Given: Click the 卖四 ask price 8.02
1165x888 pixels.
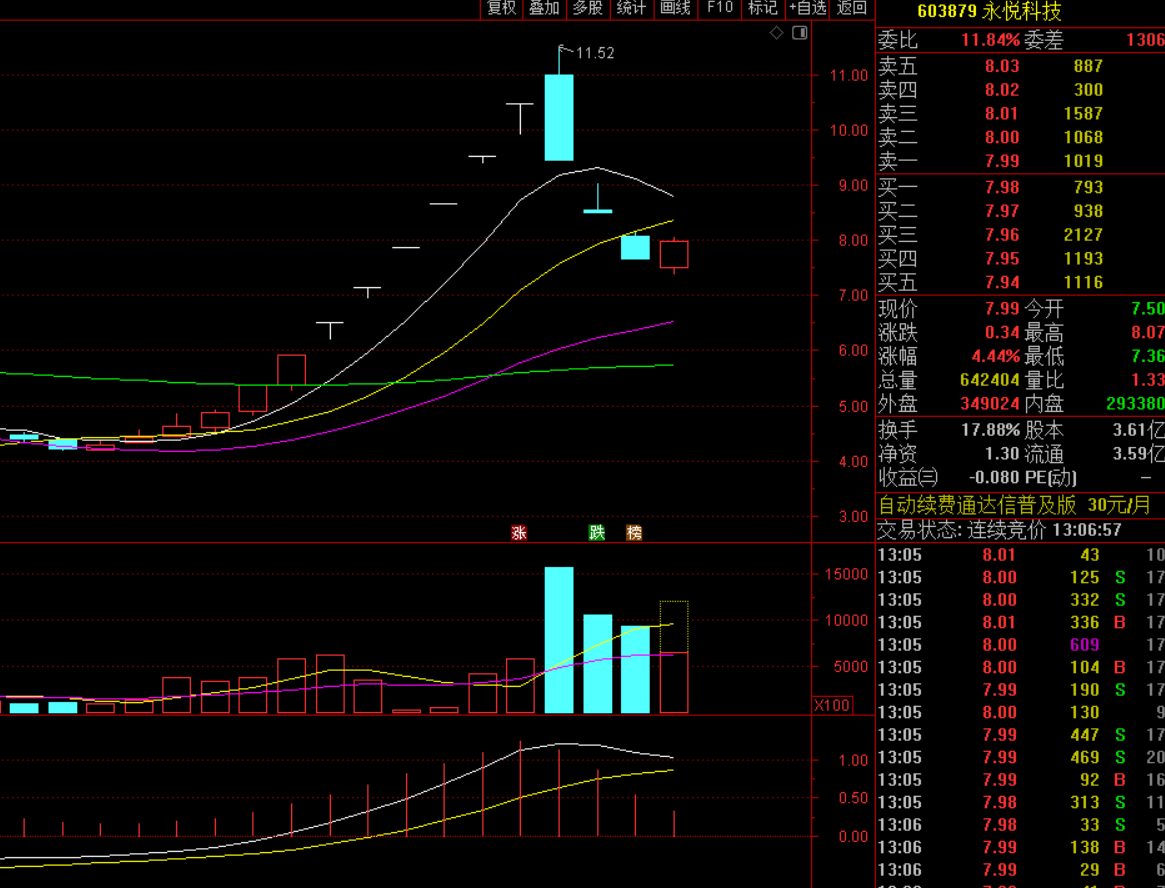Looking at the screenshot, I should pyautogui.click(x=1002, y=90).
